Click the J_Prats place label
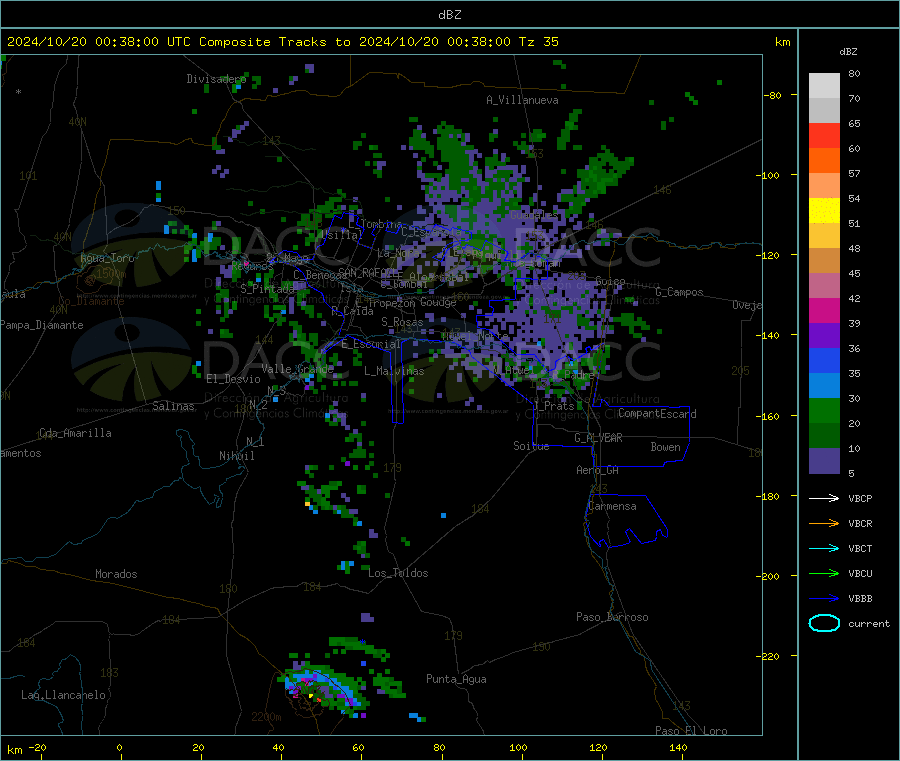The height and width of the screenshot is (761, 900). [x=554, y=406]
